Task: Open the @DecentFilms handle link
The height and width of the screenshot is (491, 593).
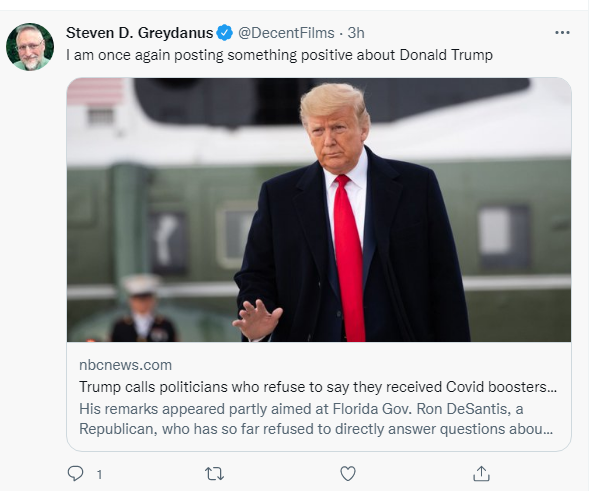Action: click(x=286, y=33)
